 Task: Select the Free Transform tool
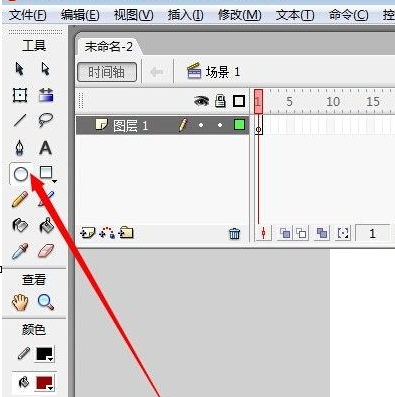20,95
